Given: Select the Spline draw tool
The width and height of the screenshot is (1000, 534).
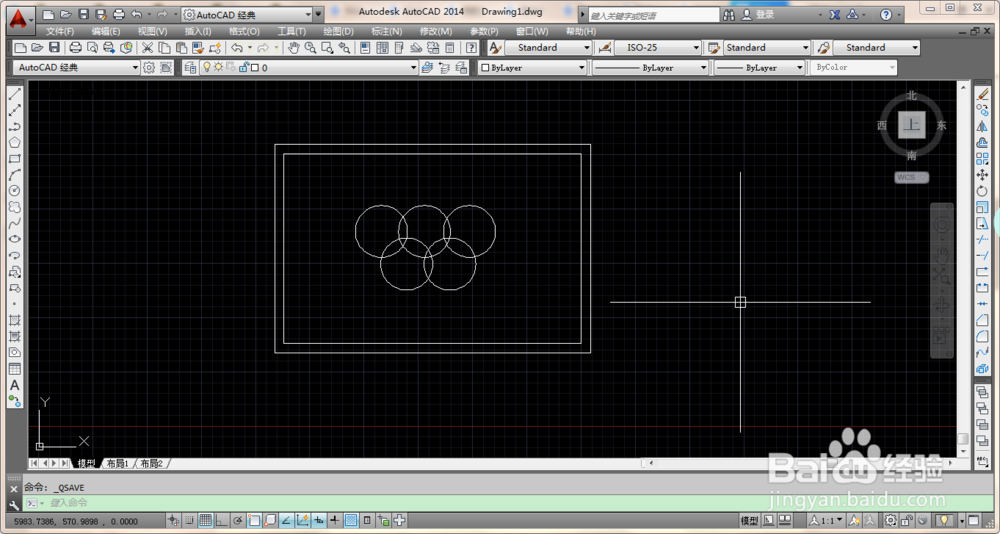Looking at the screenshot, I should click(14, 223).
